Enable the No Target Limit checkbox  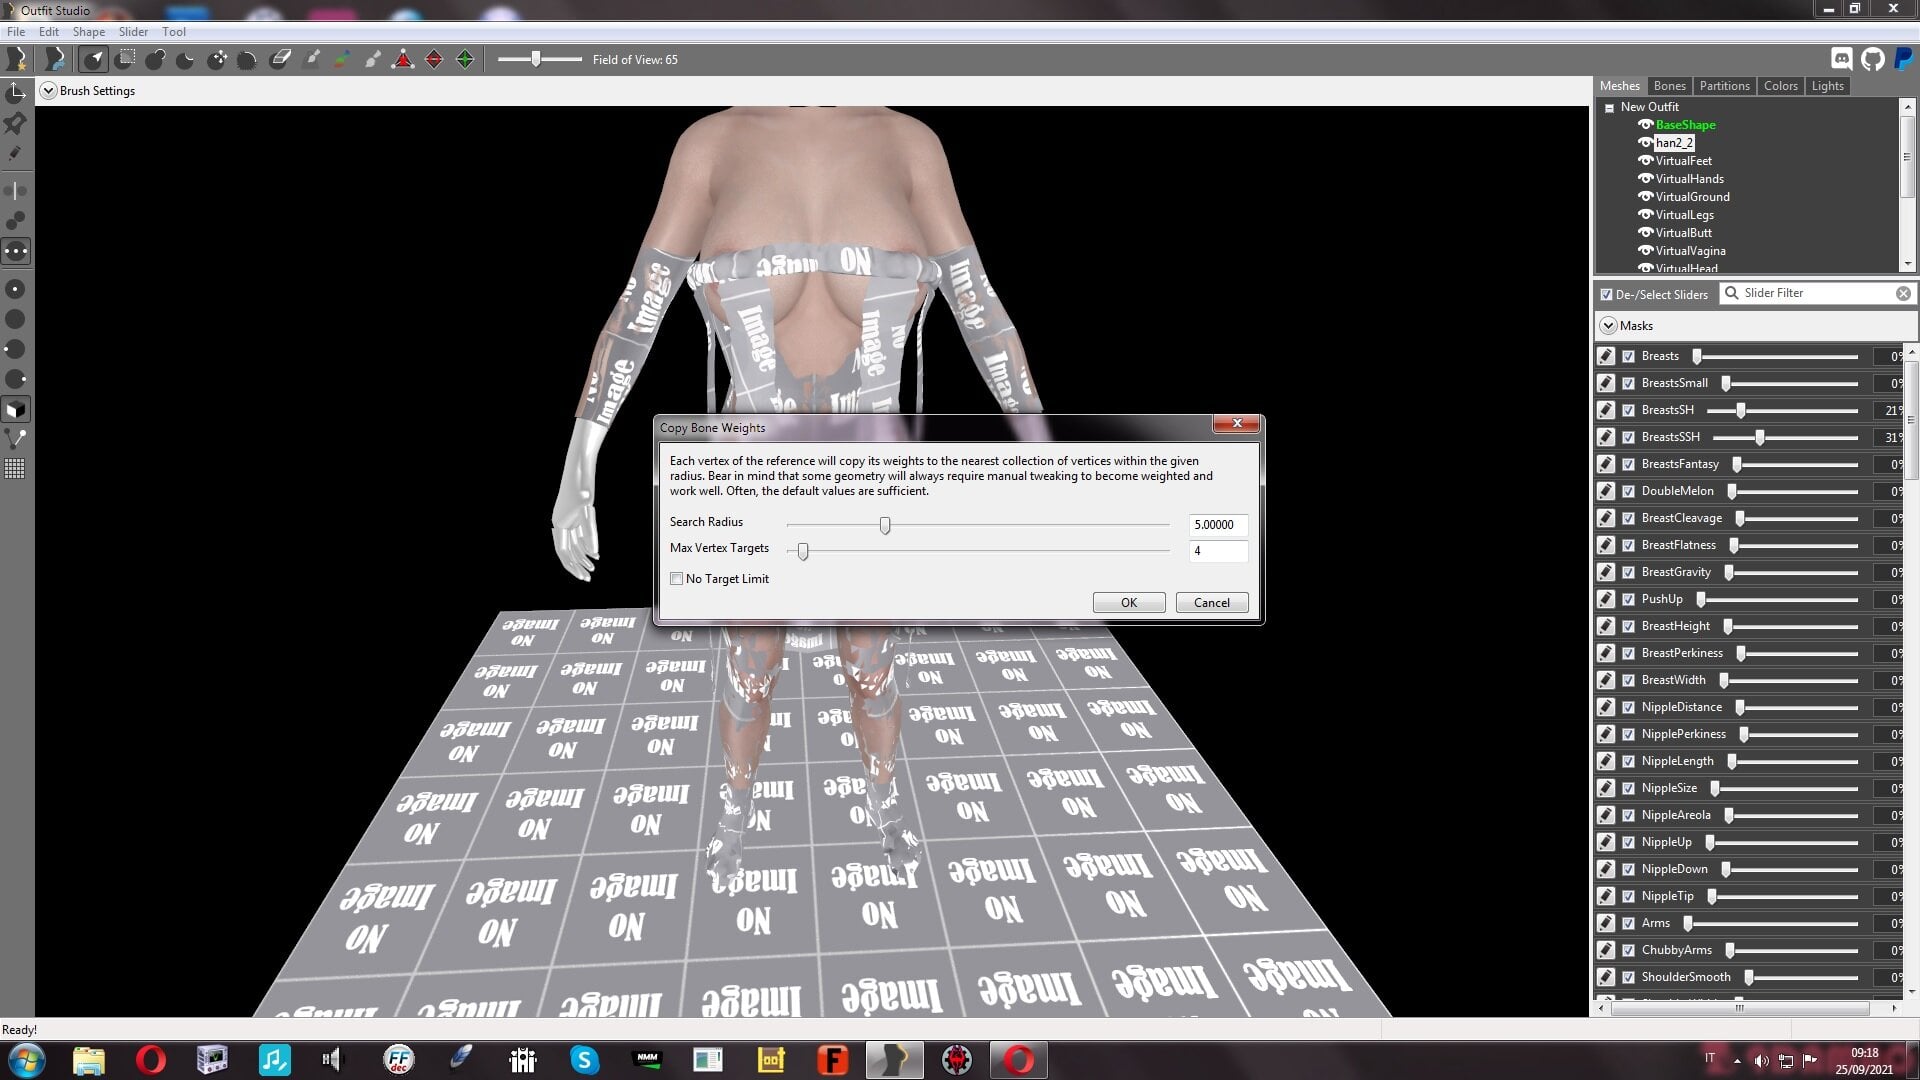click(677, 579)
